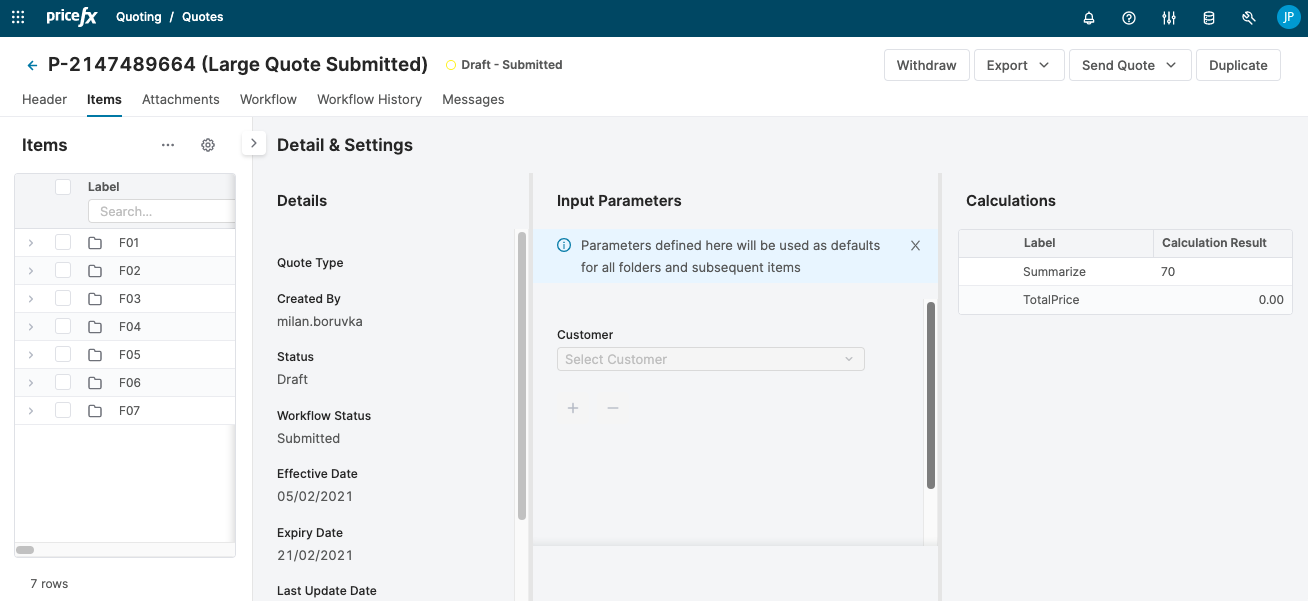Click the notifications bell icon
Screen dimensions: 1308x601
tap(1089, 17)
